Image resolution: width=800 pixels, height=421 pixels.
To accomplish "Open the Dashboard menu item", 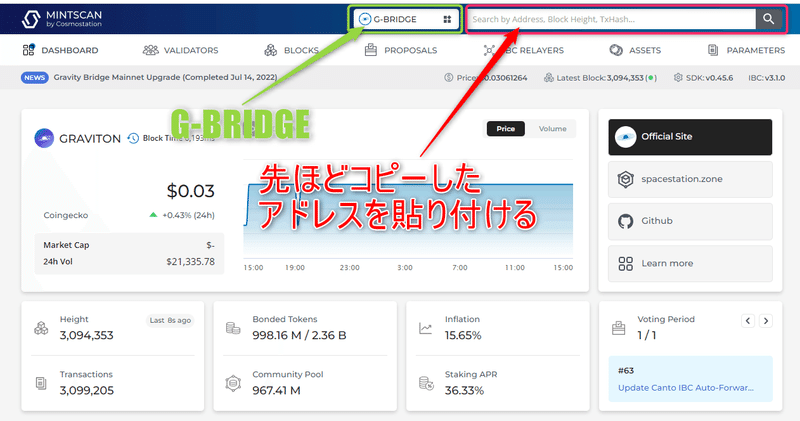I will point(60,50).
